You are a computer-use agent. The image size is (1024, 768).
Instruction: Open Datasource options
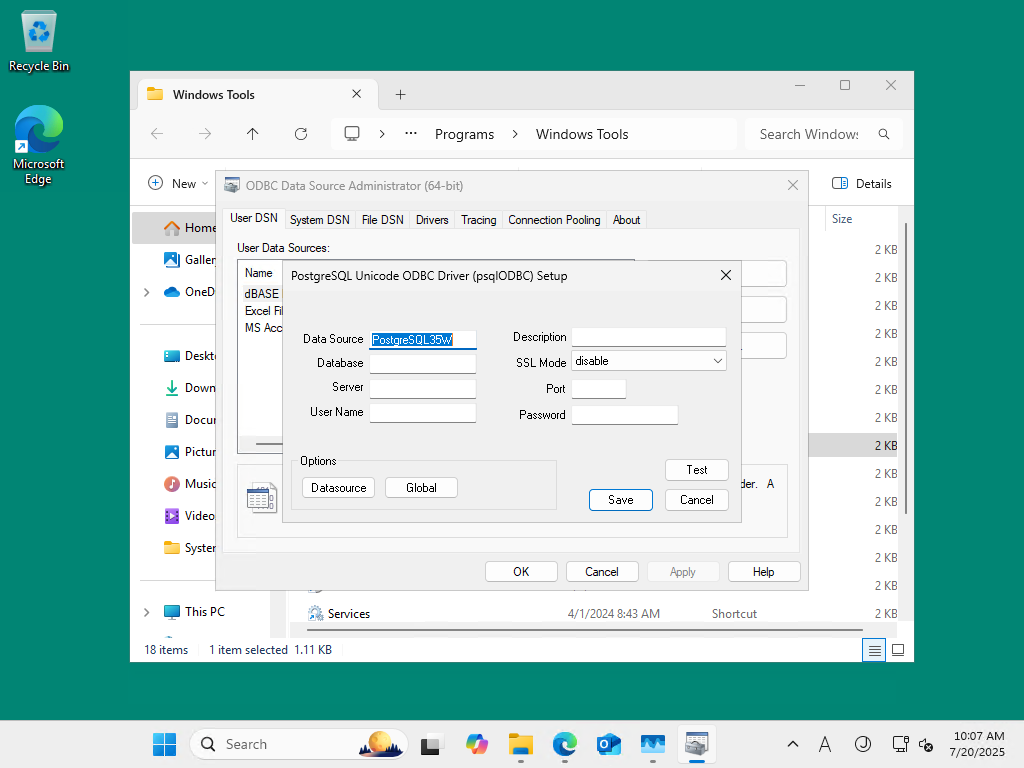point(338,488)
